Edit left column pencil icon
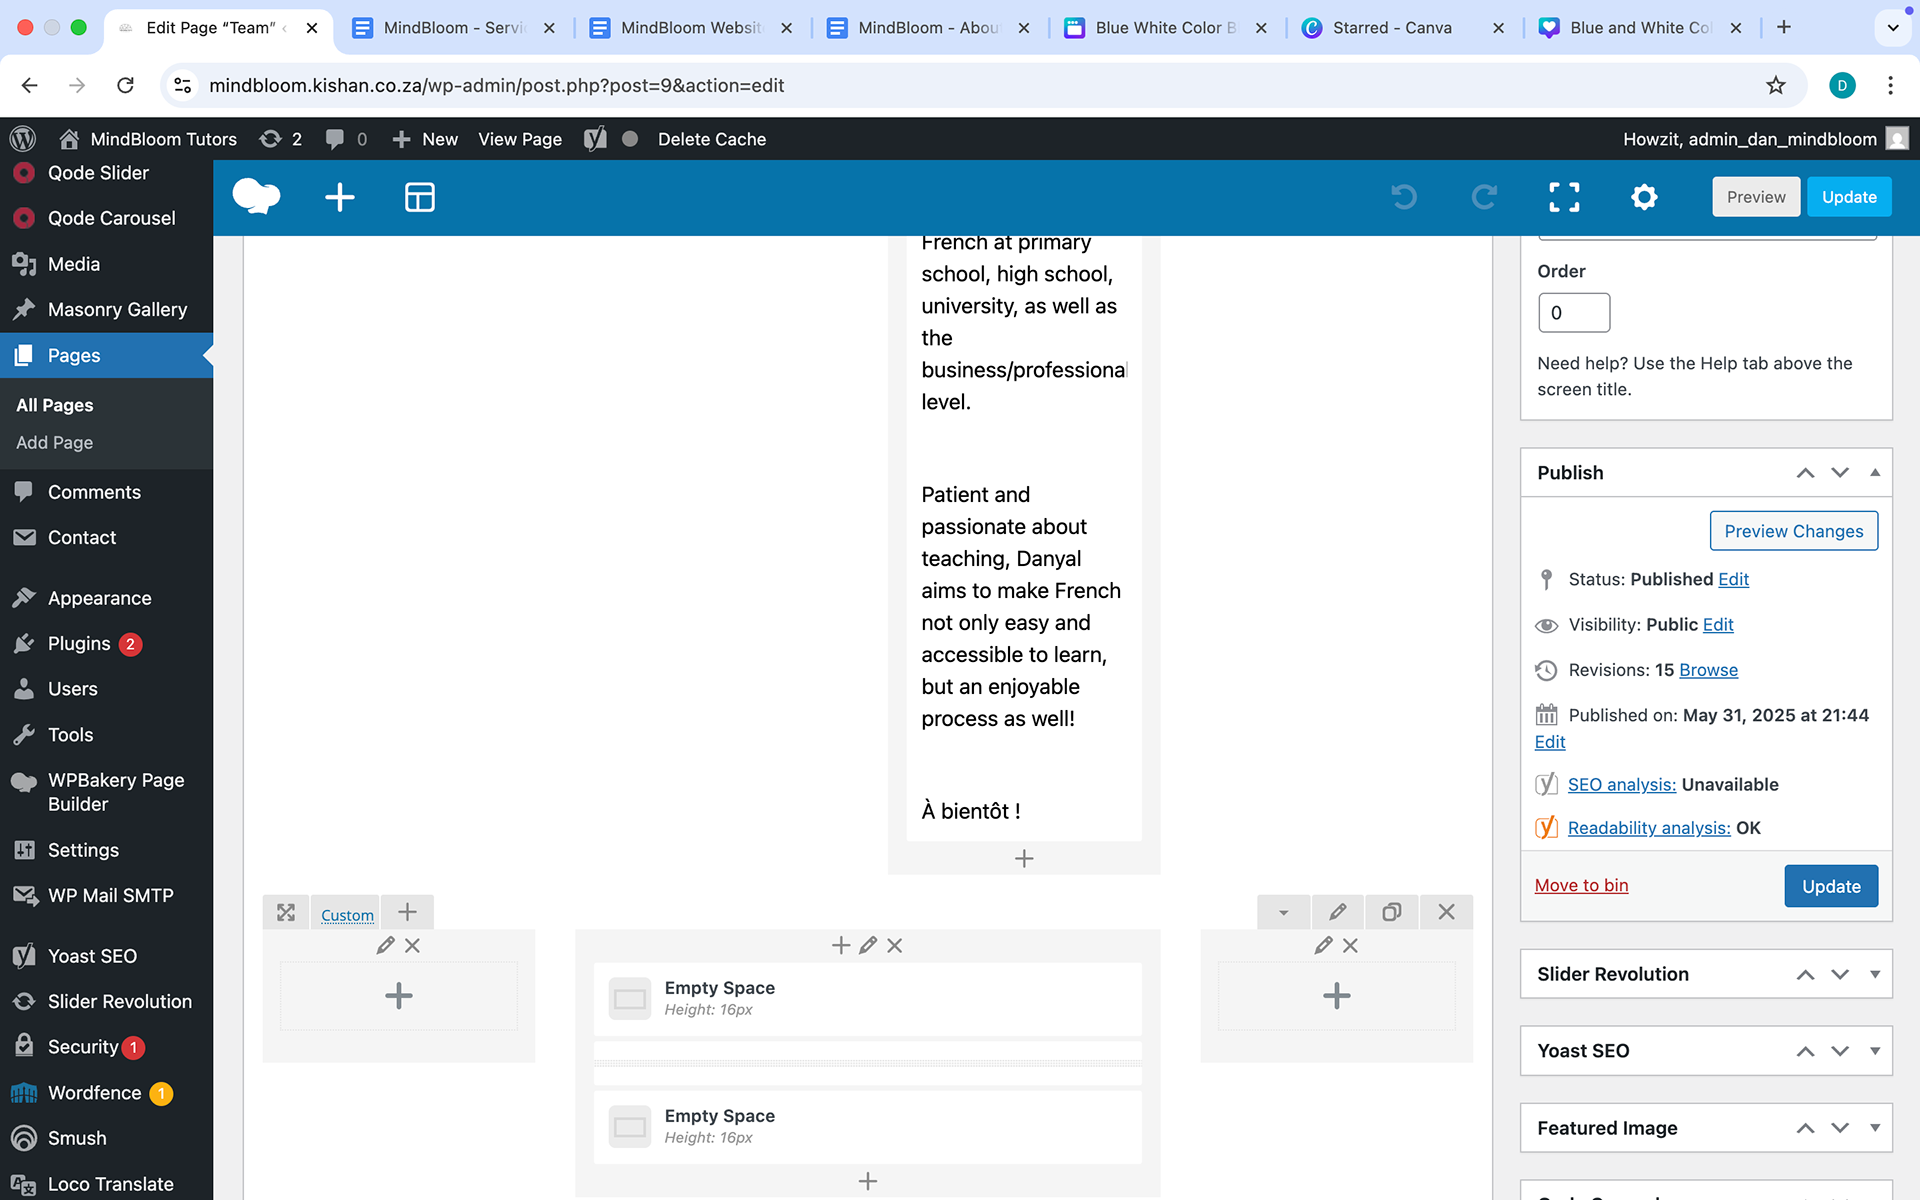 (385, 945)
